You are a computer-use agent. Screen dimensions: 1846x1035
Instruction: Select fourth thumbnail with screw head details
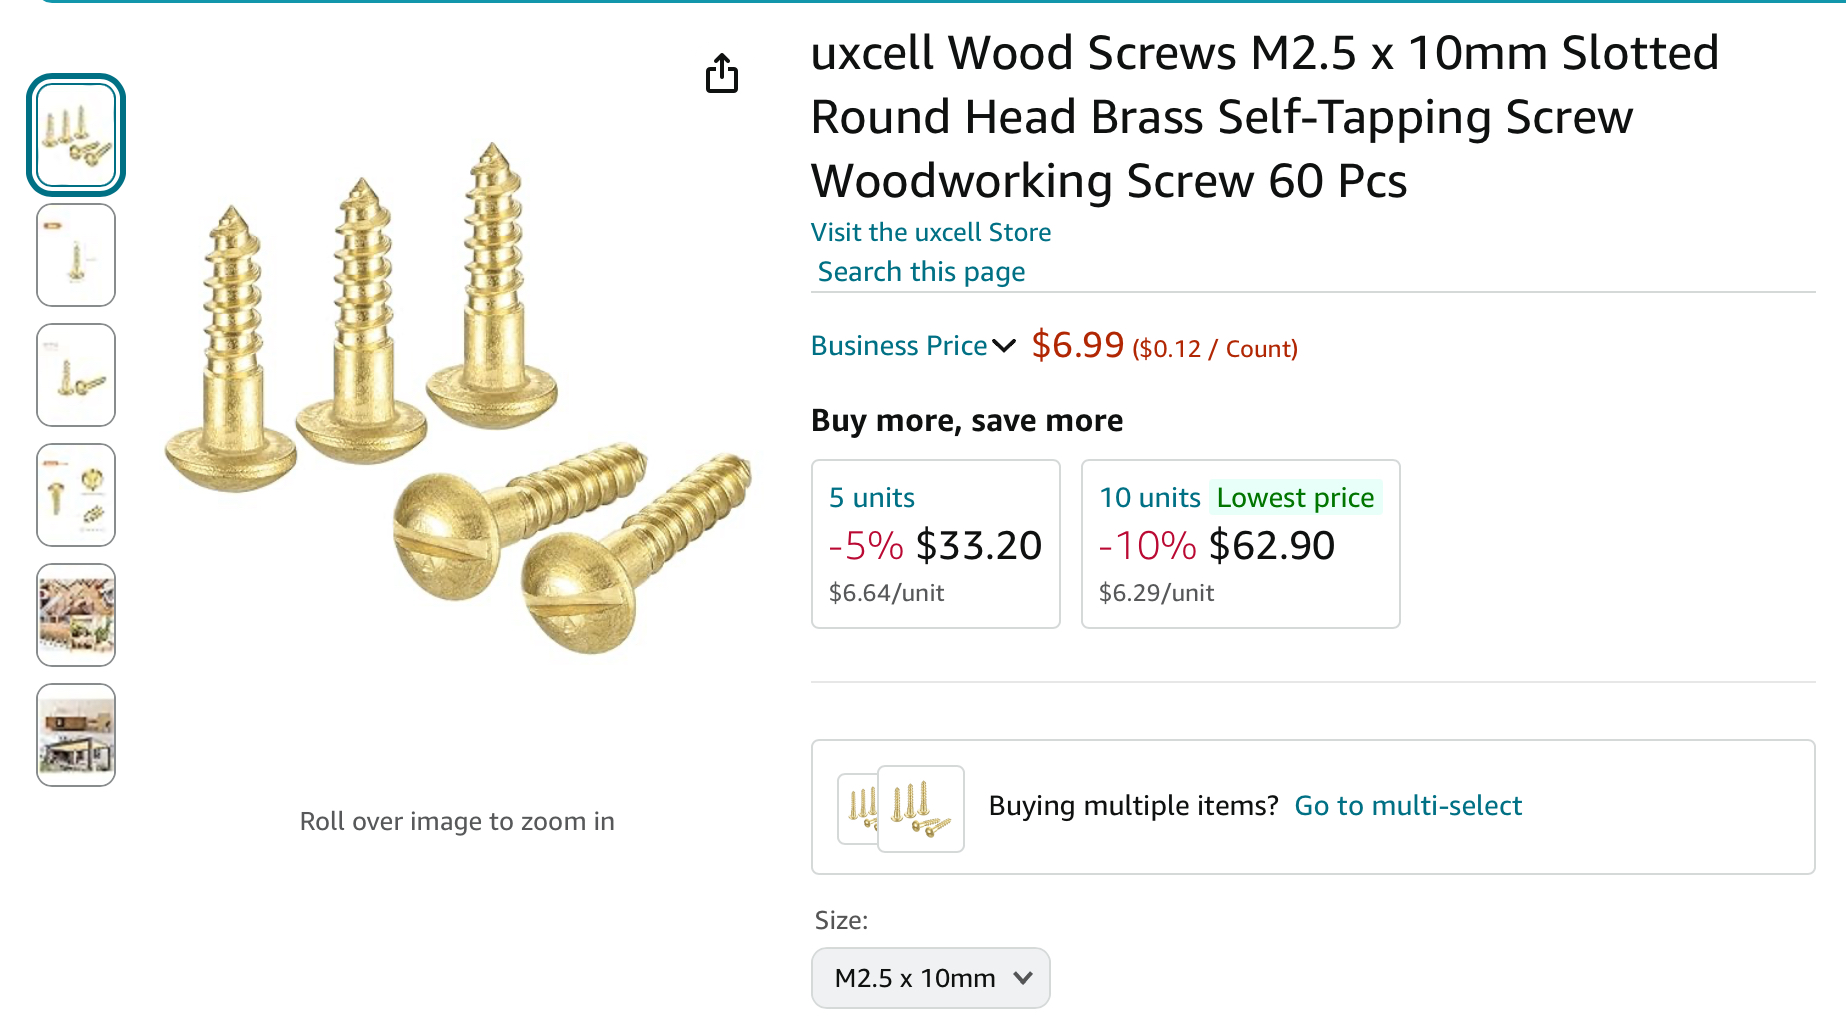click(x=76, y=495)
